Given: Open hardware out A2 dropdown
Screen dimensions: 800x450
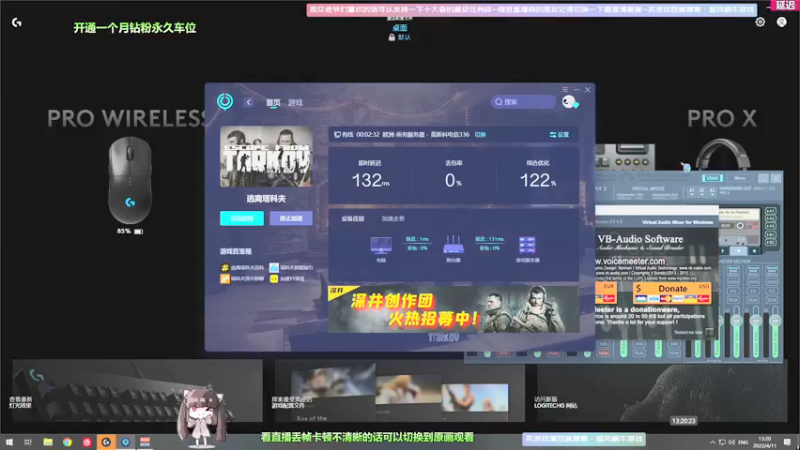Looking at the screenshot, I should coord(702,191).
